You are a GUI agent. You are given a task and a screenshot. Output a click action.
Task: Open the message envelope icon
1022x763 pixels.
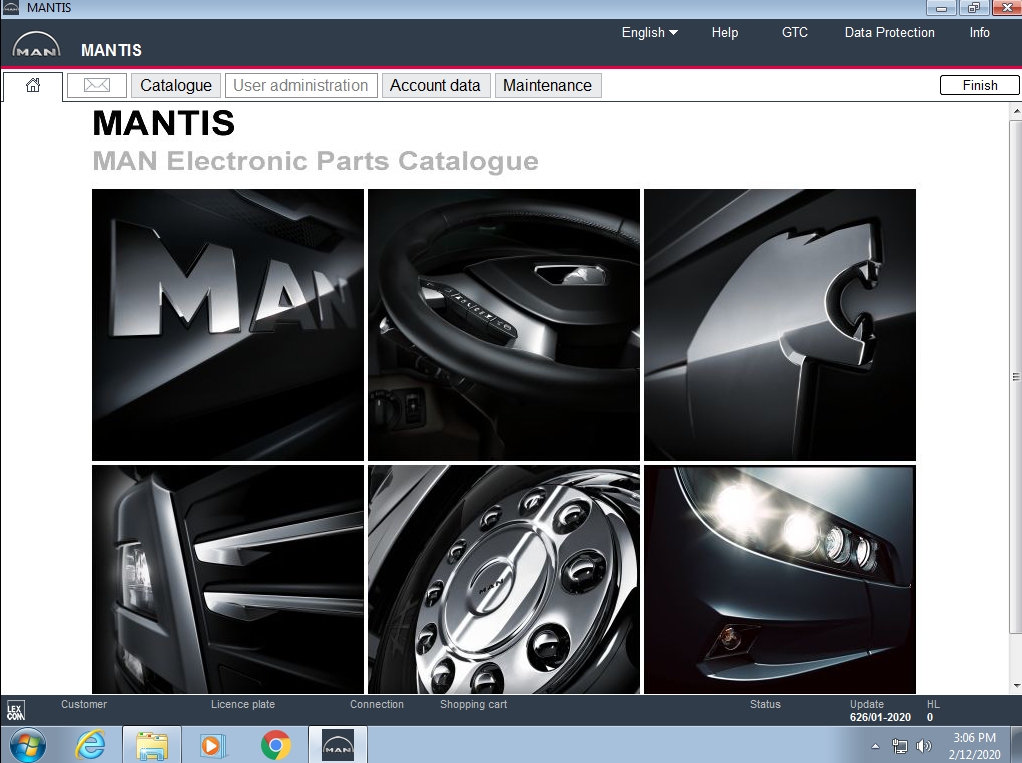click(96, 85)
